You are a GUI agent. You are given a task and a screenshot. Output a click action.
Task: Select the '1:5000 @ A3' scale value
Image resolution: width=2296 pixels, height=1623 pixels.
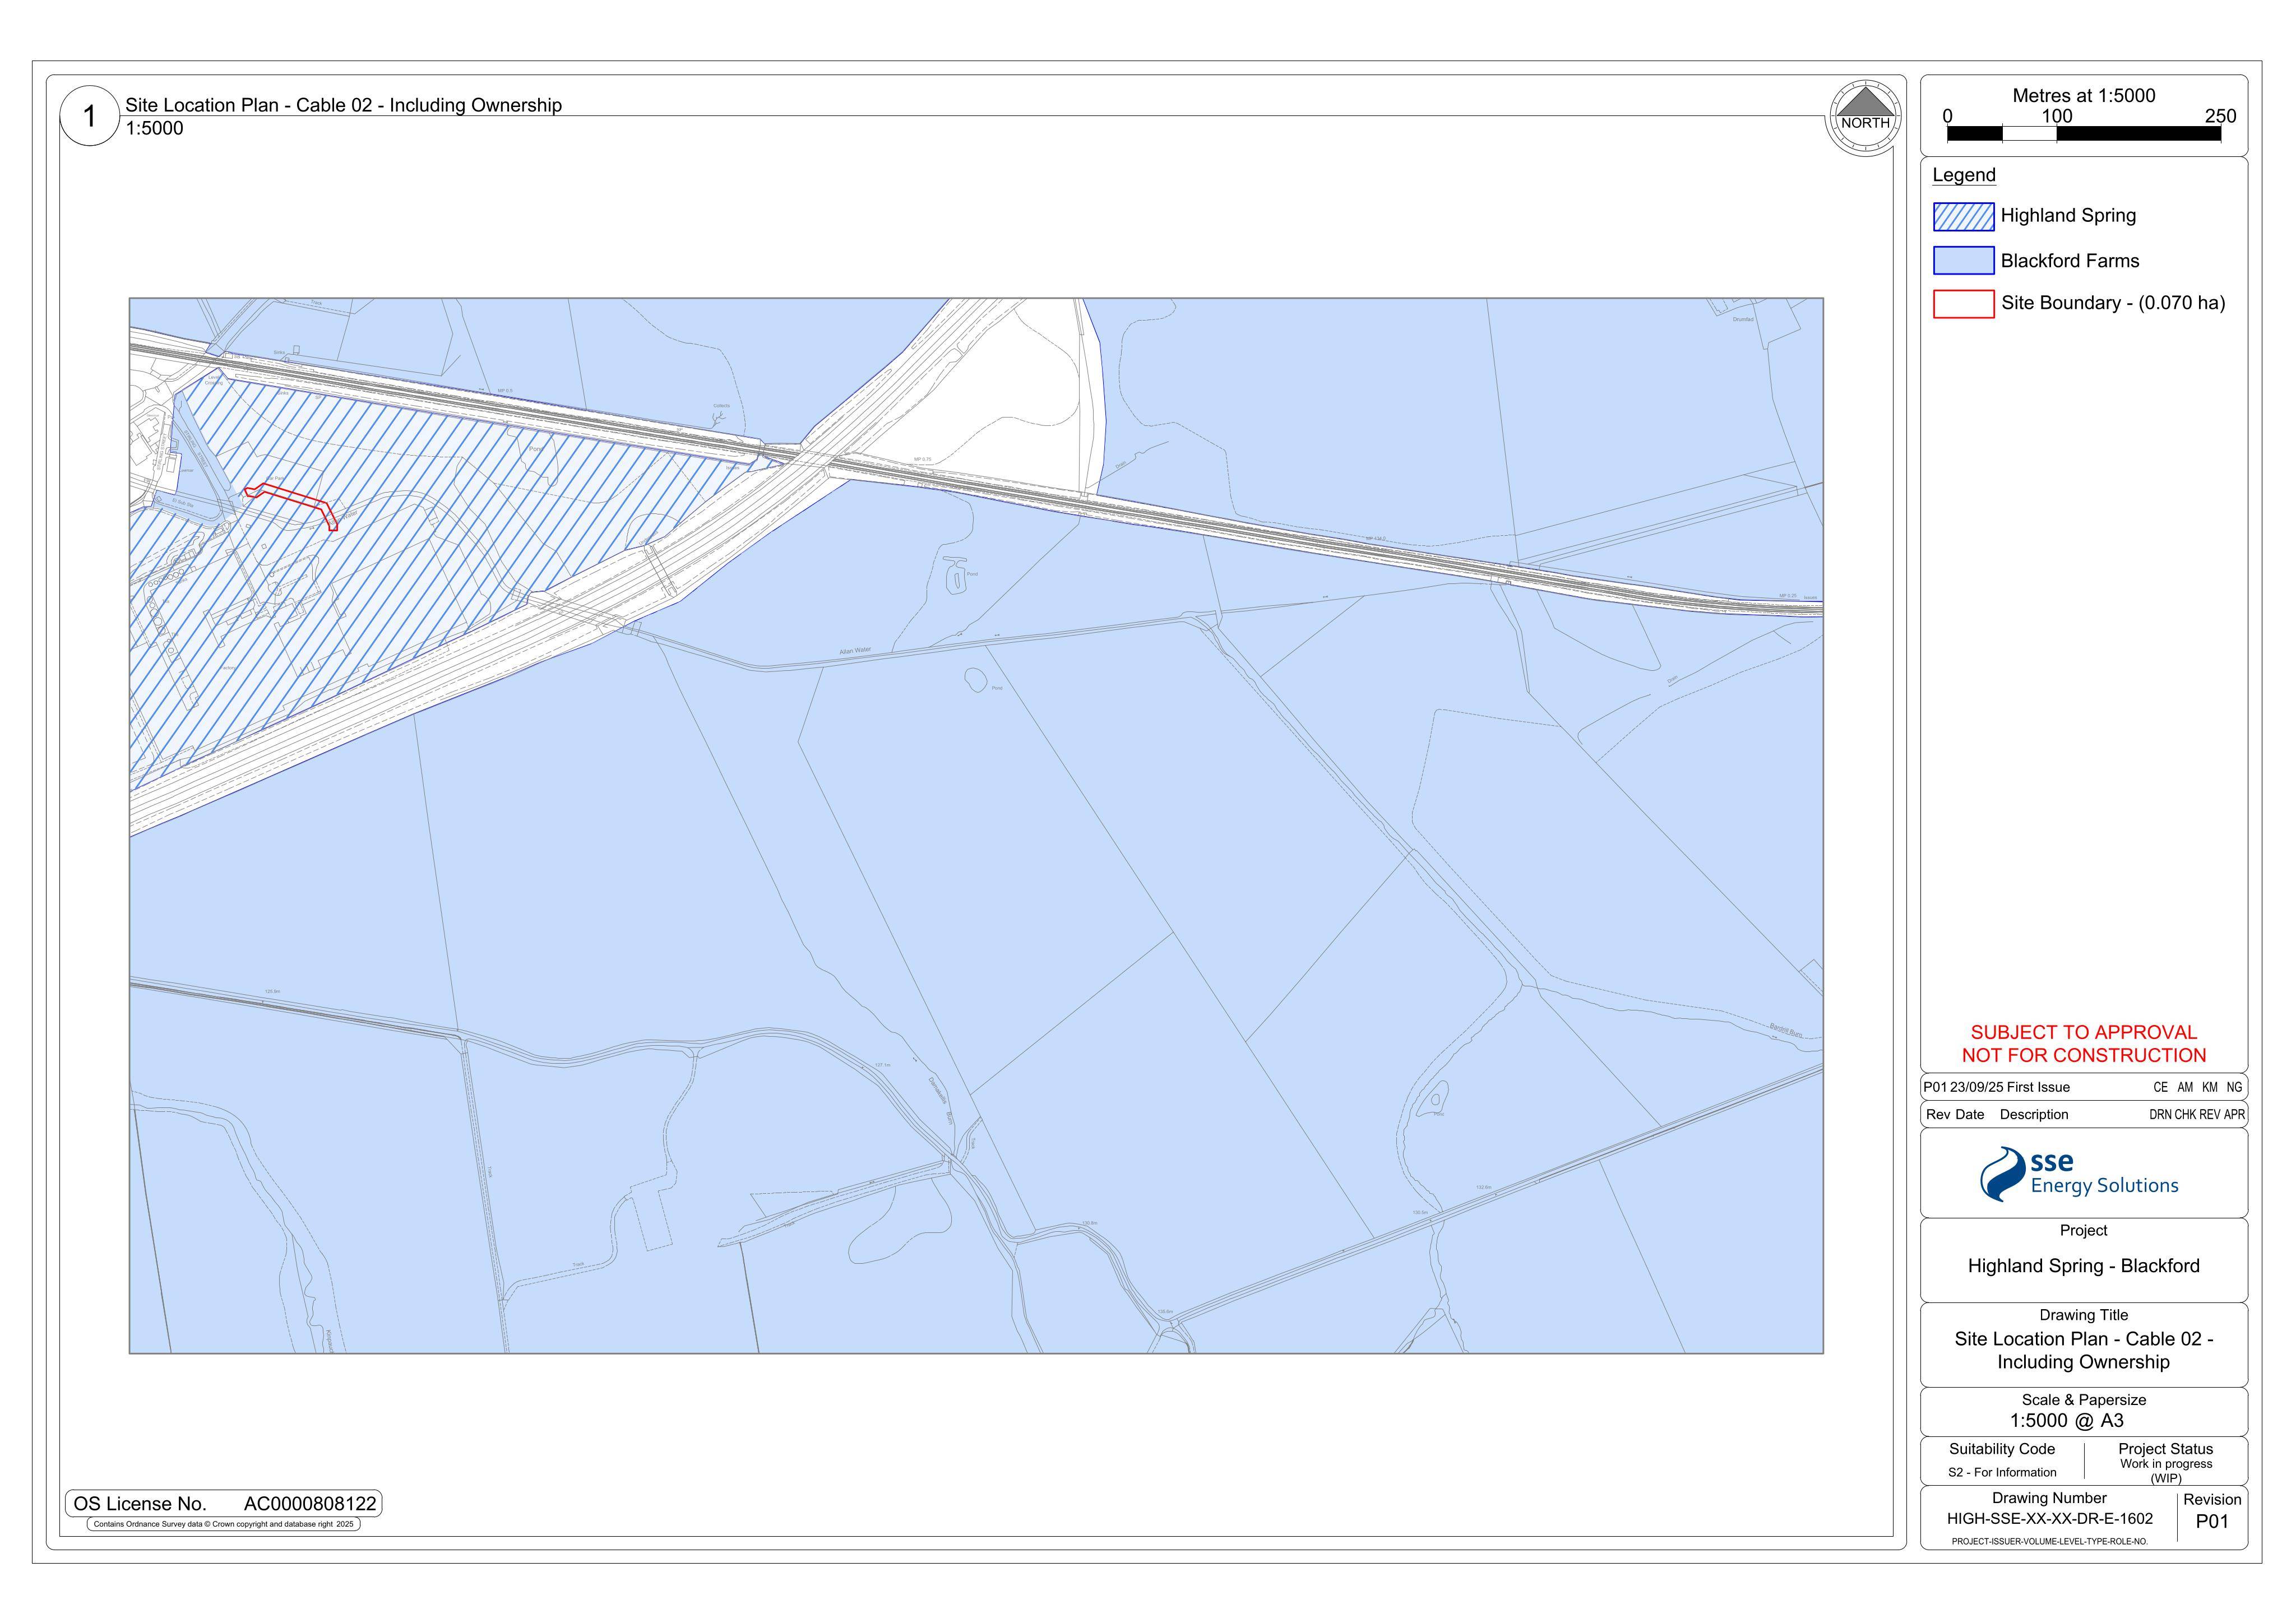point(2067,1421)
